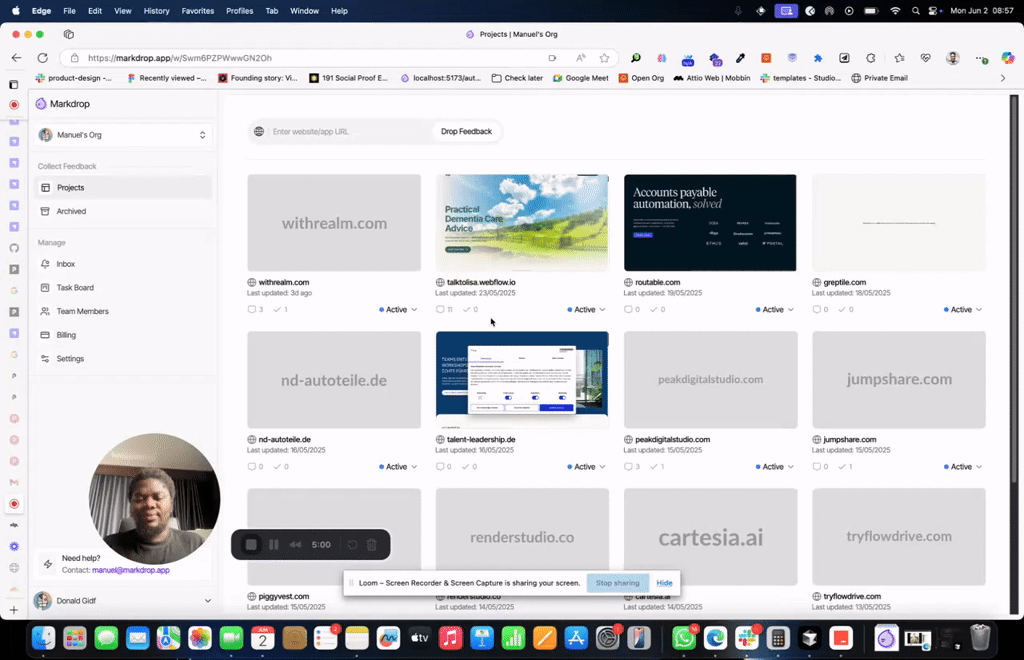Image resolution: width=1024 pixels, height=660 pixels.
Task: Open Spotlight search in menu bar
Action: coord(916,10)
